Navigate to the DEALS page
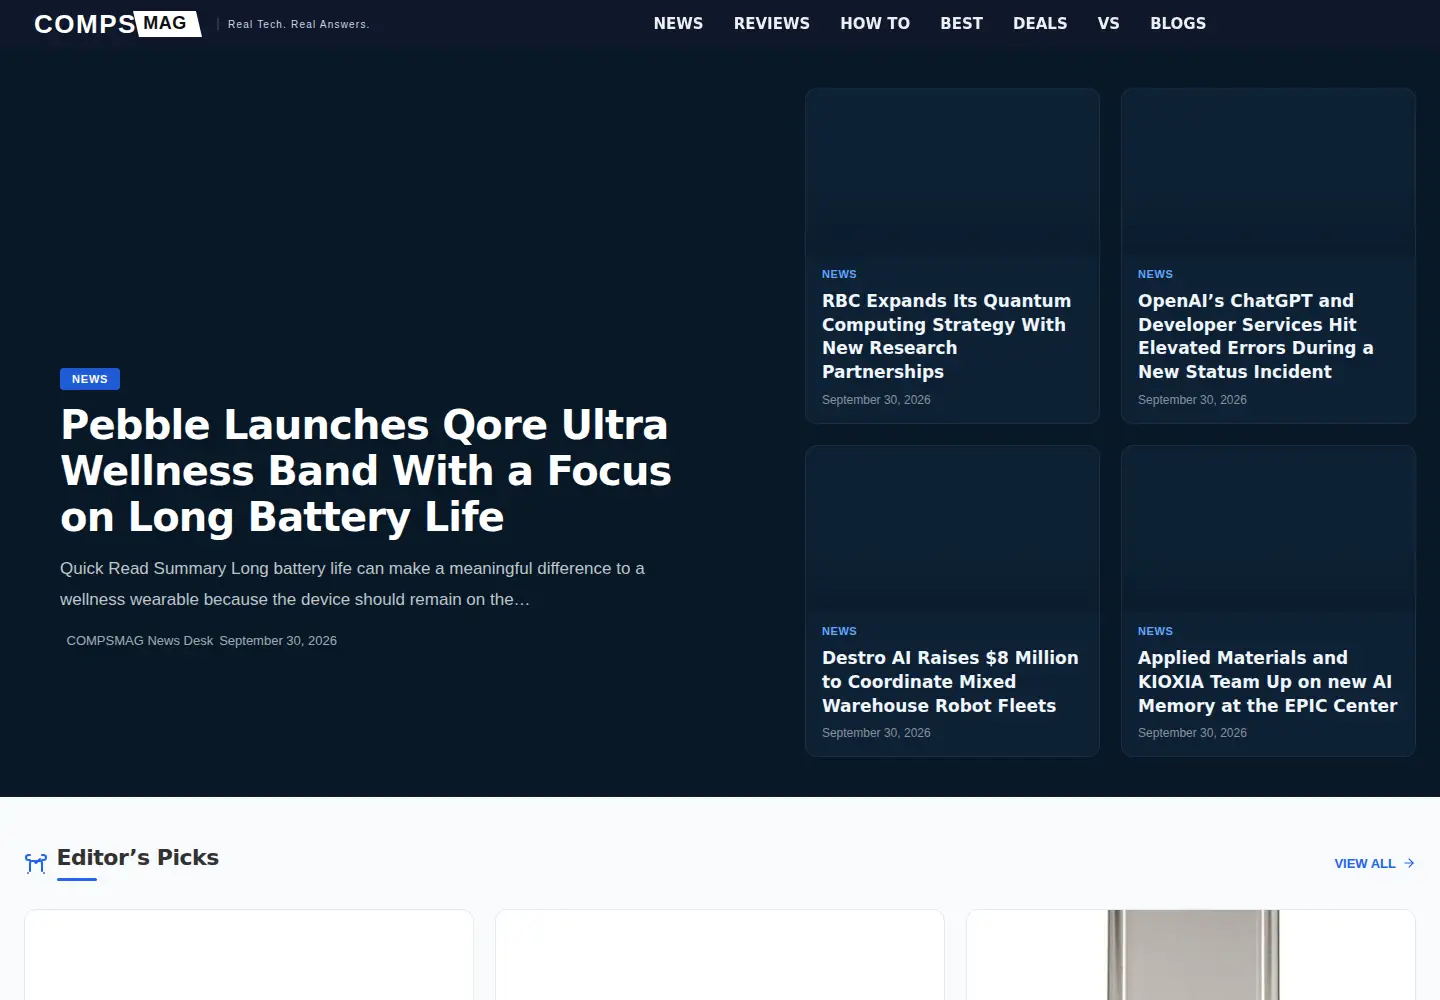The height and width of the screenshot is (1000, 1440). (x=1040, y=23)
